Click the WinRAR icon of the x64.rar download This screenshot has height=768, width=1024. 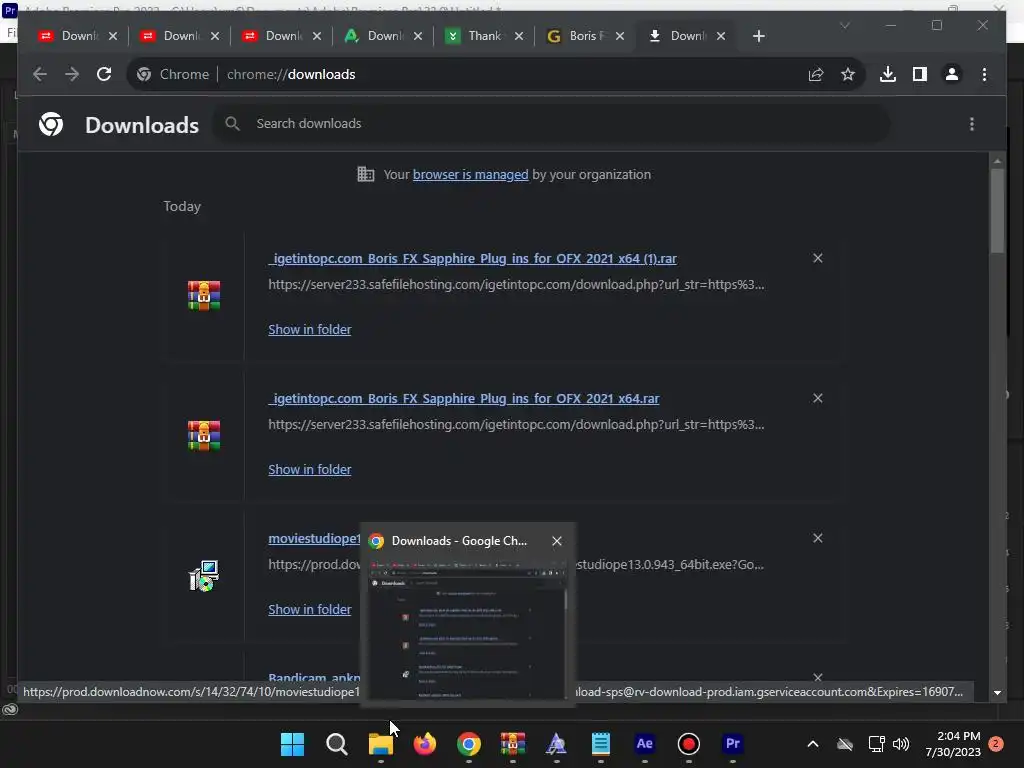204,436
